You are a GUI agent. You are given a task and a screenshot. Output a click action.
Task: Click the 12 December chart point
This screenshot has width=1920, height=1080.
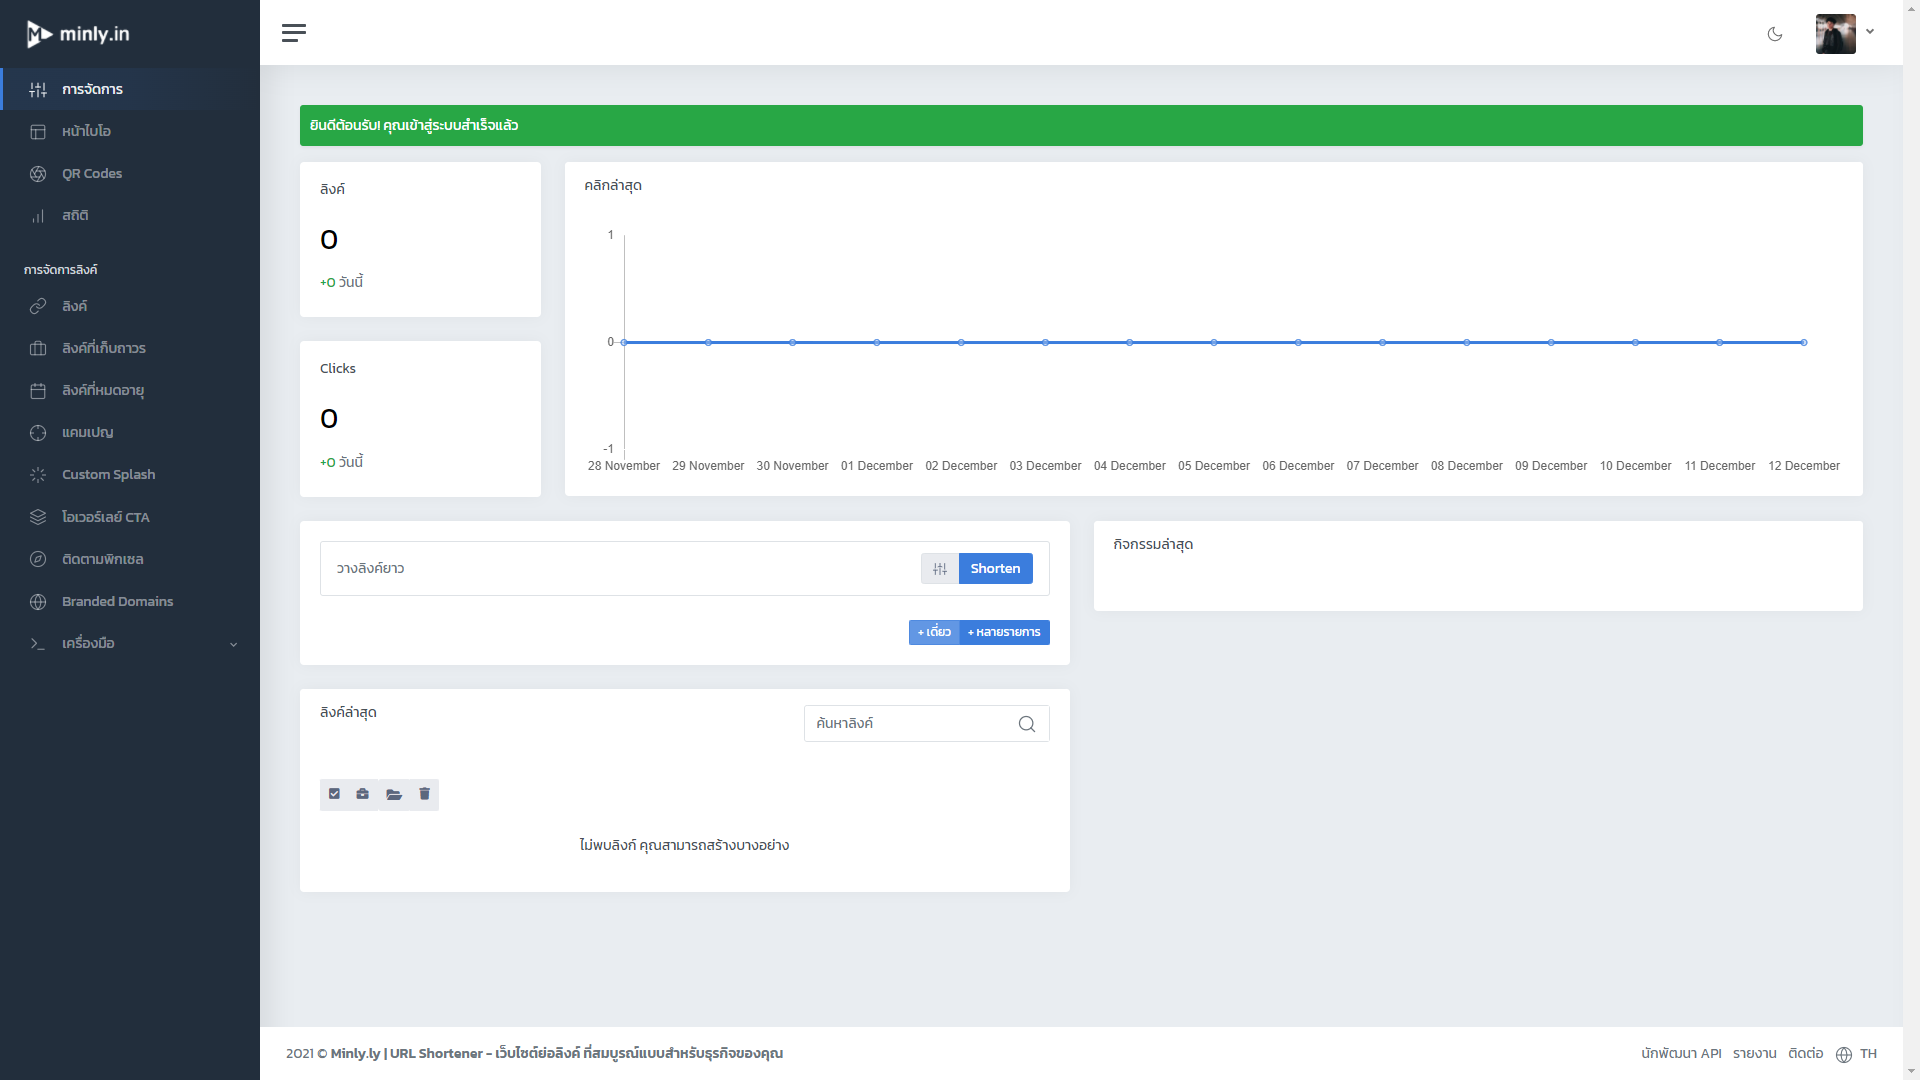(x=1803, y=342)
